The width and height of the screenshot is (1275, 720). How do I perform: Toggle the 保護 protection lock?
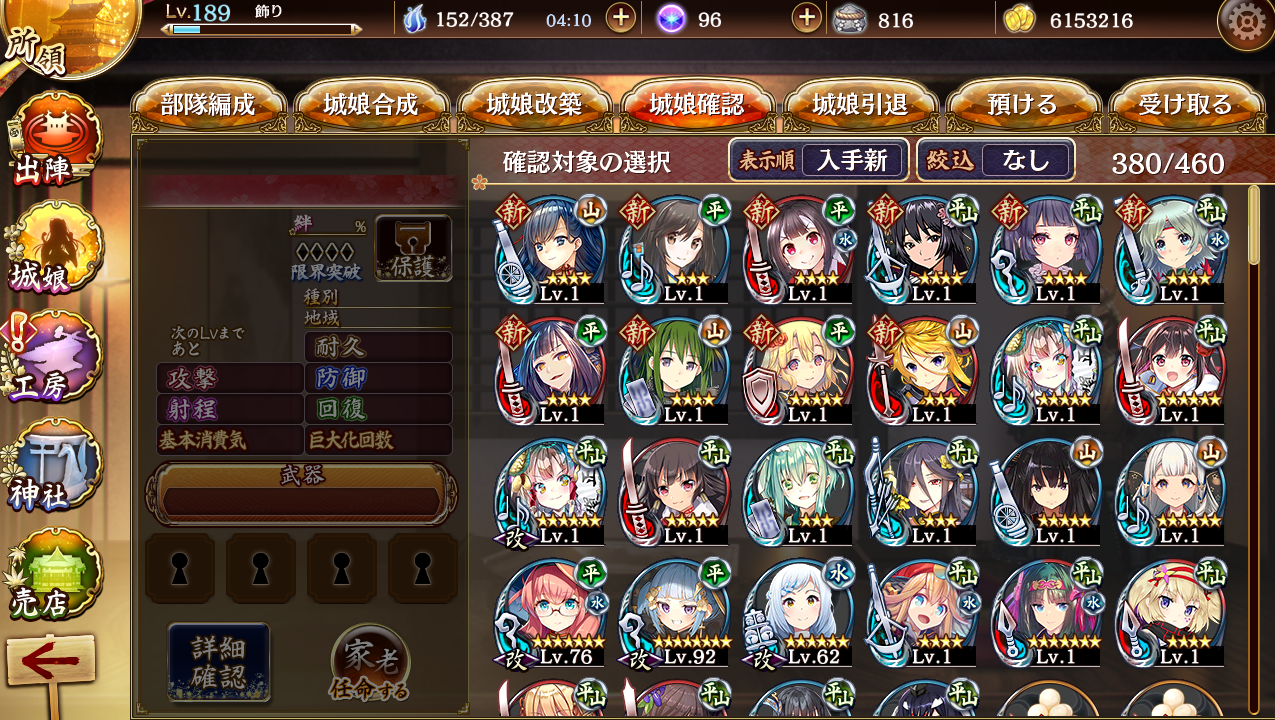pos(413,248)
